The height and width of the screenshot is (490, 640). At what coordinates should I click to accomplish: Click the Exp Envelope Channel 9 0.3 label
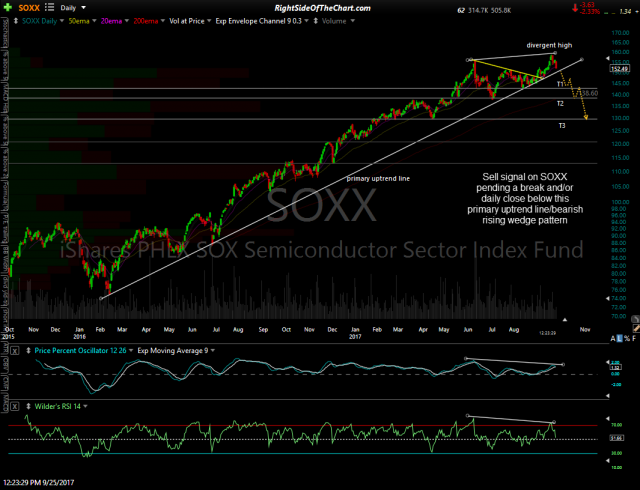(259, 21)
